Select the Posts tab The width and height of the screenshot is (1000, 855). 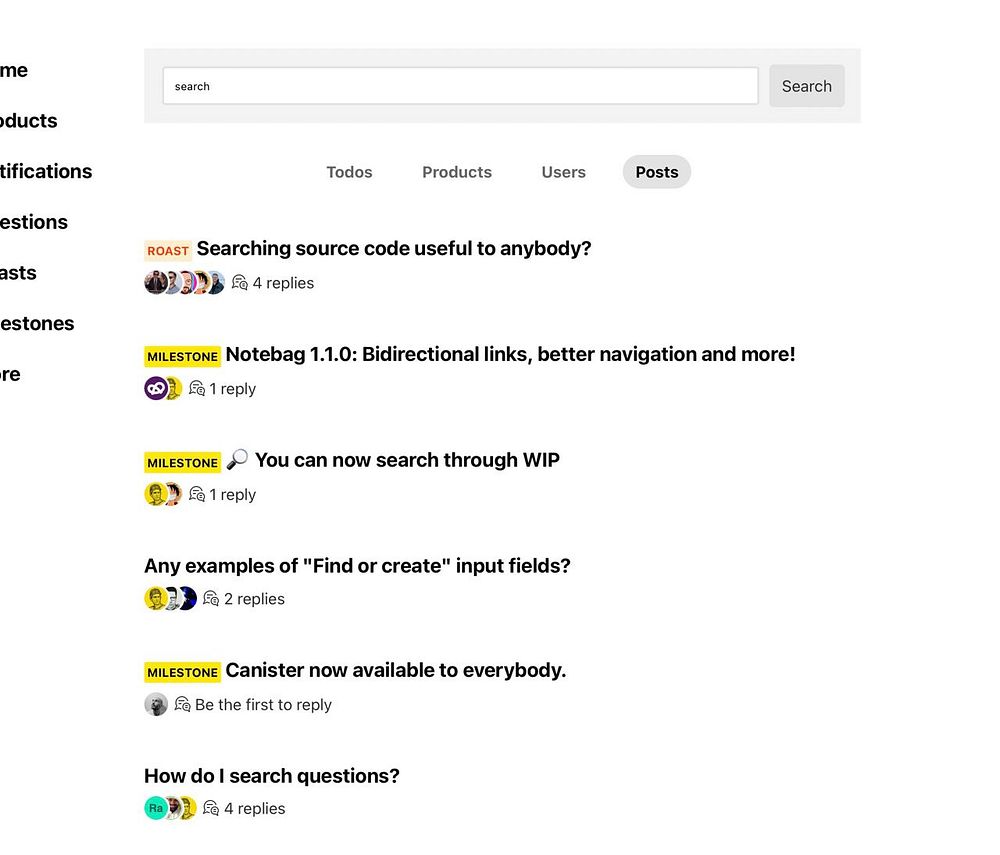click(657, 172)
